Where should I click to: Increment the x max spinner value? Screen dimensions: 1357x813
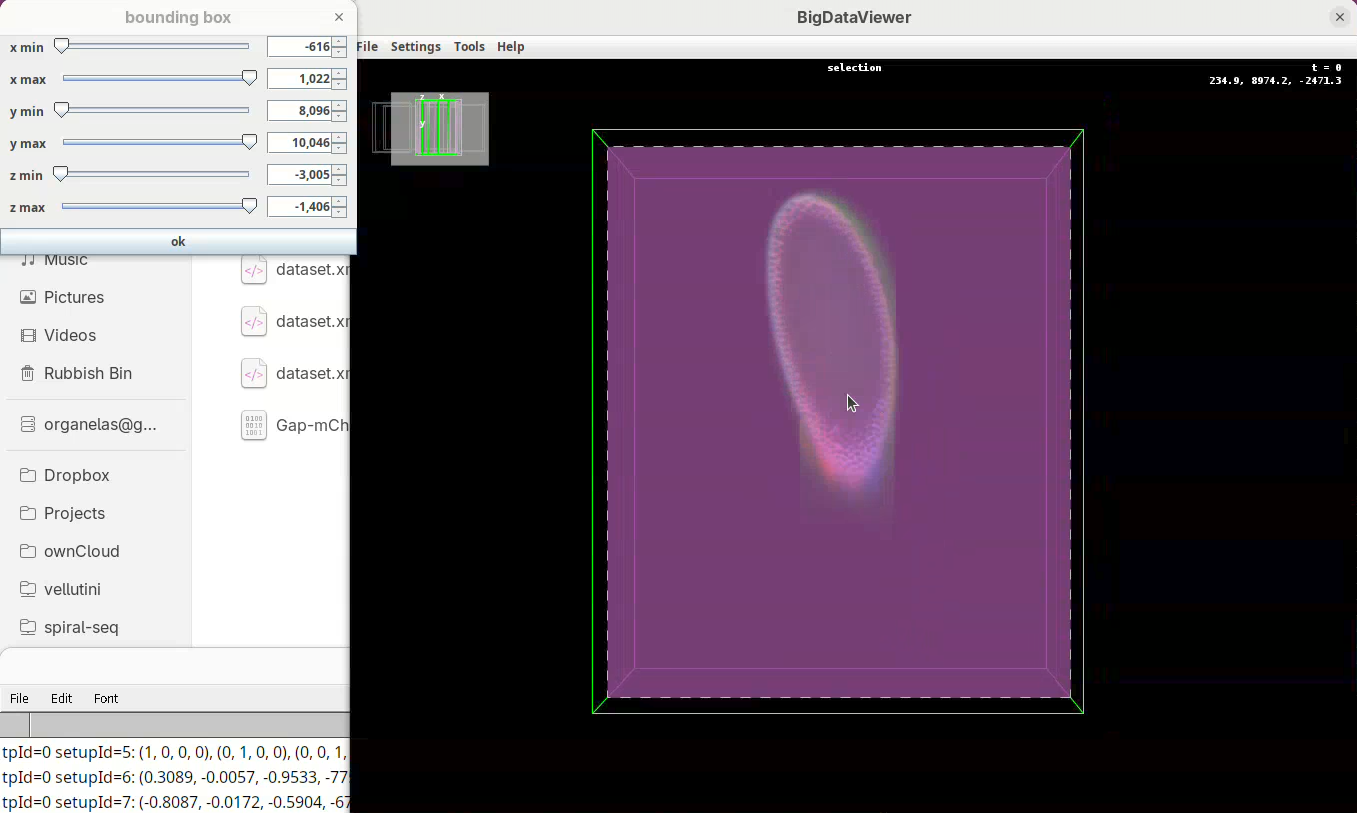(x=340, y=74)
